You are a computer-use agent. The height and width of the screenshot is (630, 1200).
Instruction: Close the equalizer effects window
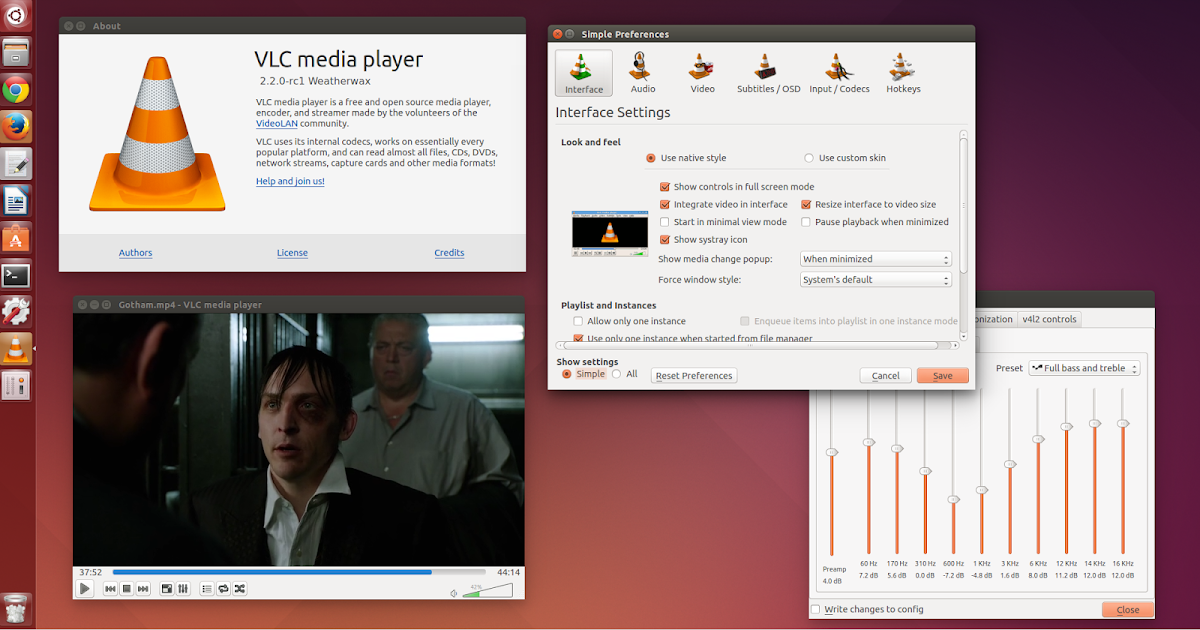pyautogui.click(x=1127, y=609)
